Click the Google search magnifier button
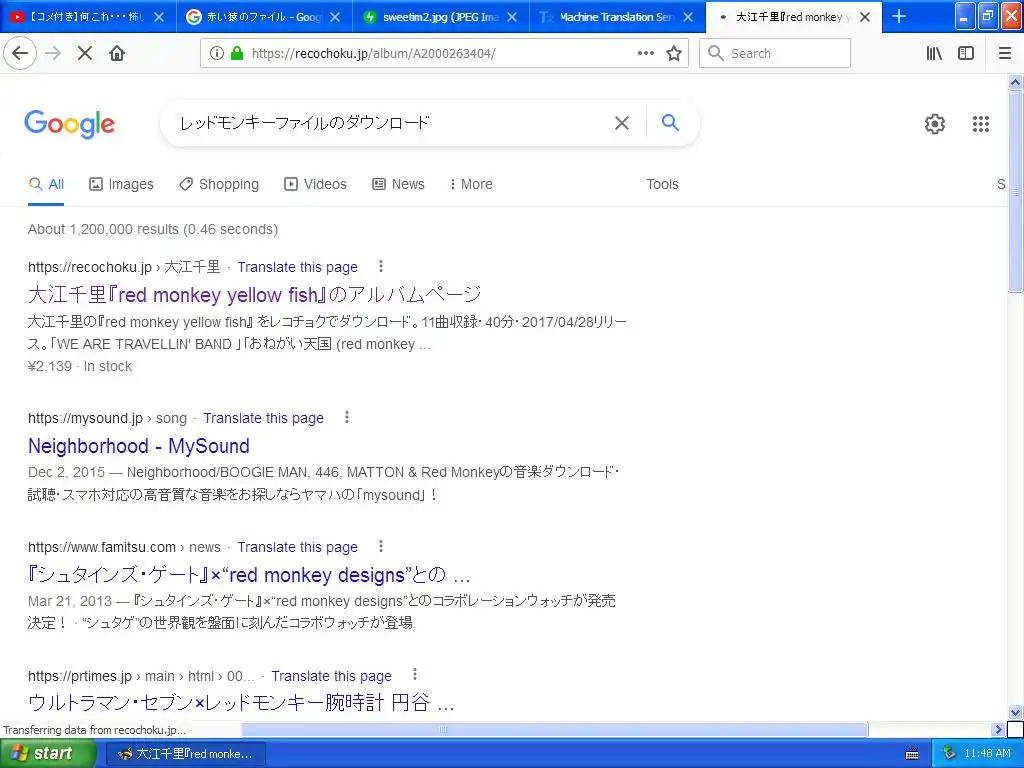Screen dimensions: 1024x768 (x=670, y=122)
